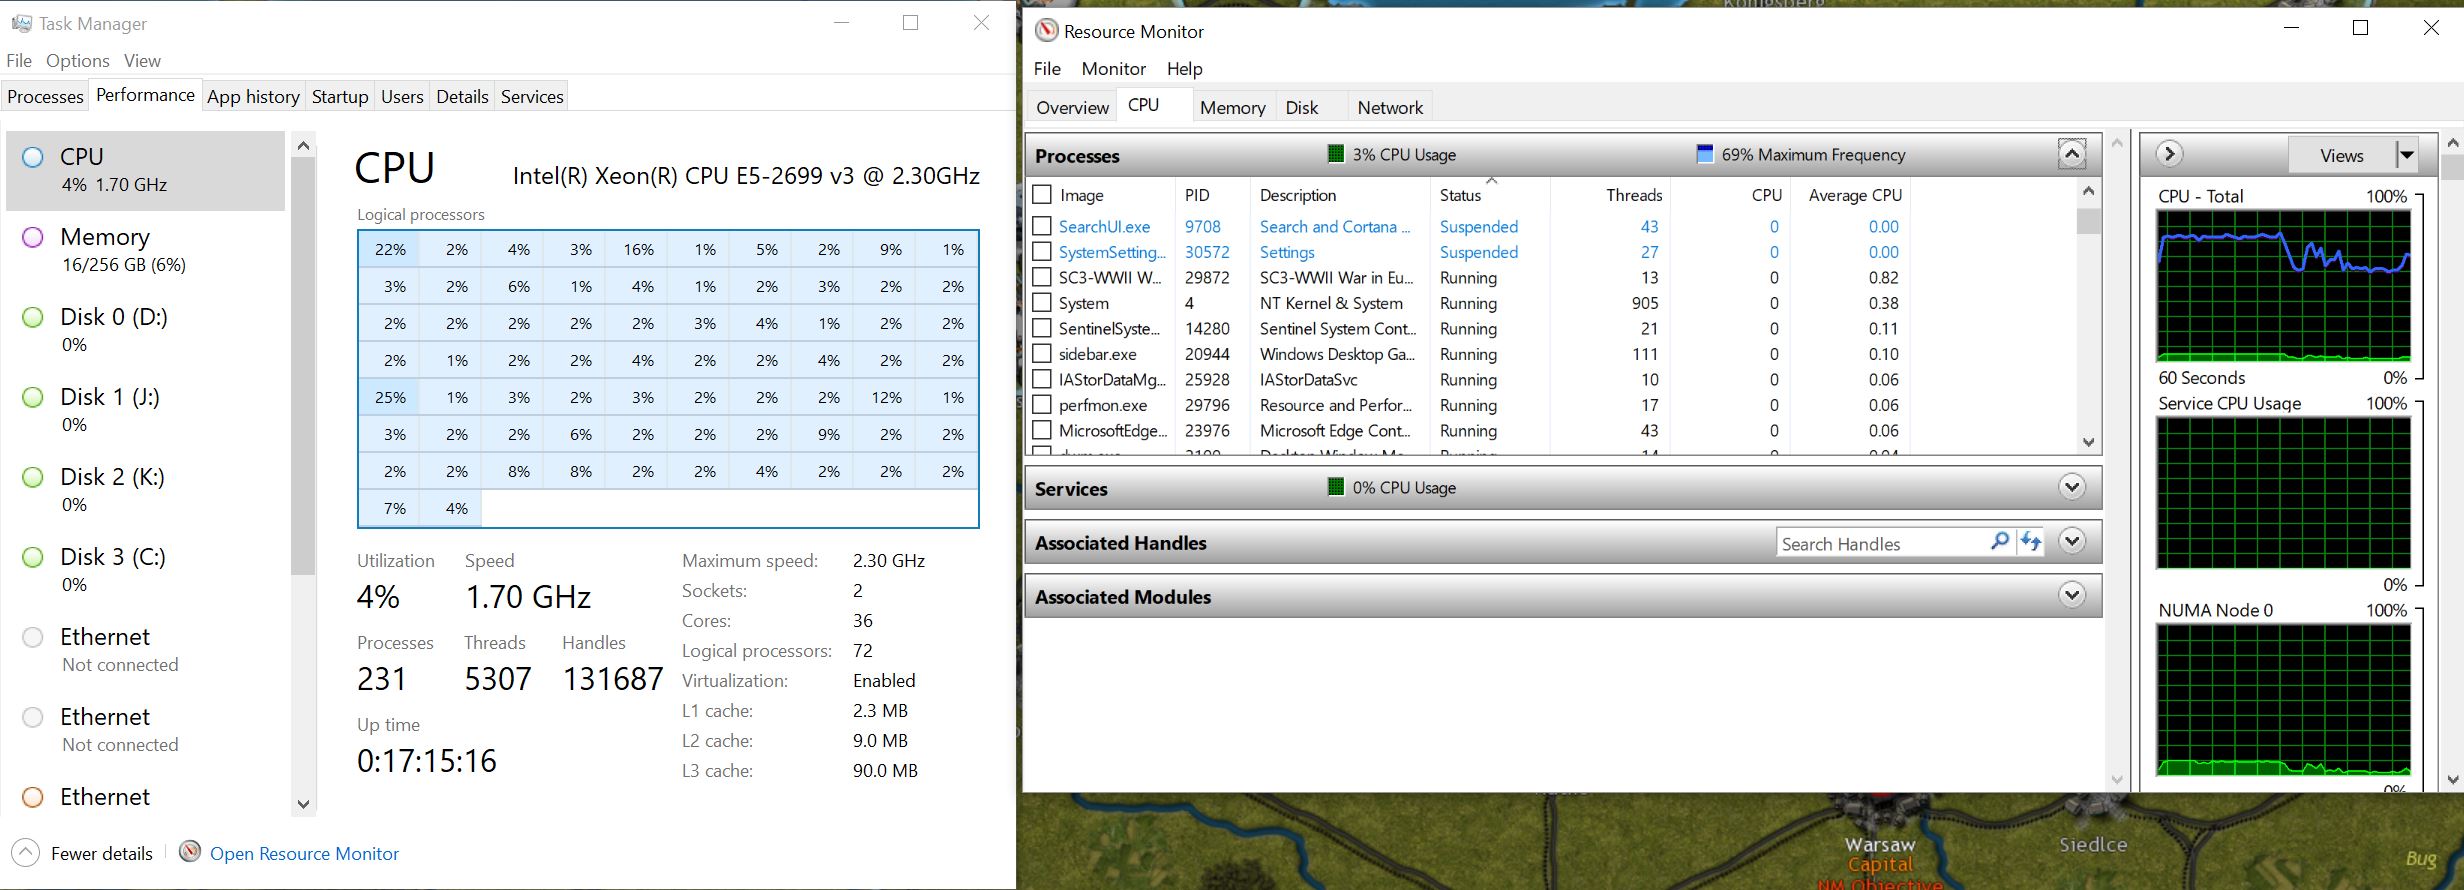Viewport: 2464px width, 890px height.
Task: Click the CPU - Total graph
Action: coord(2284,286)
